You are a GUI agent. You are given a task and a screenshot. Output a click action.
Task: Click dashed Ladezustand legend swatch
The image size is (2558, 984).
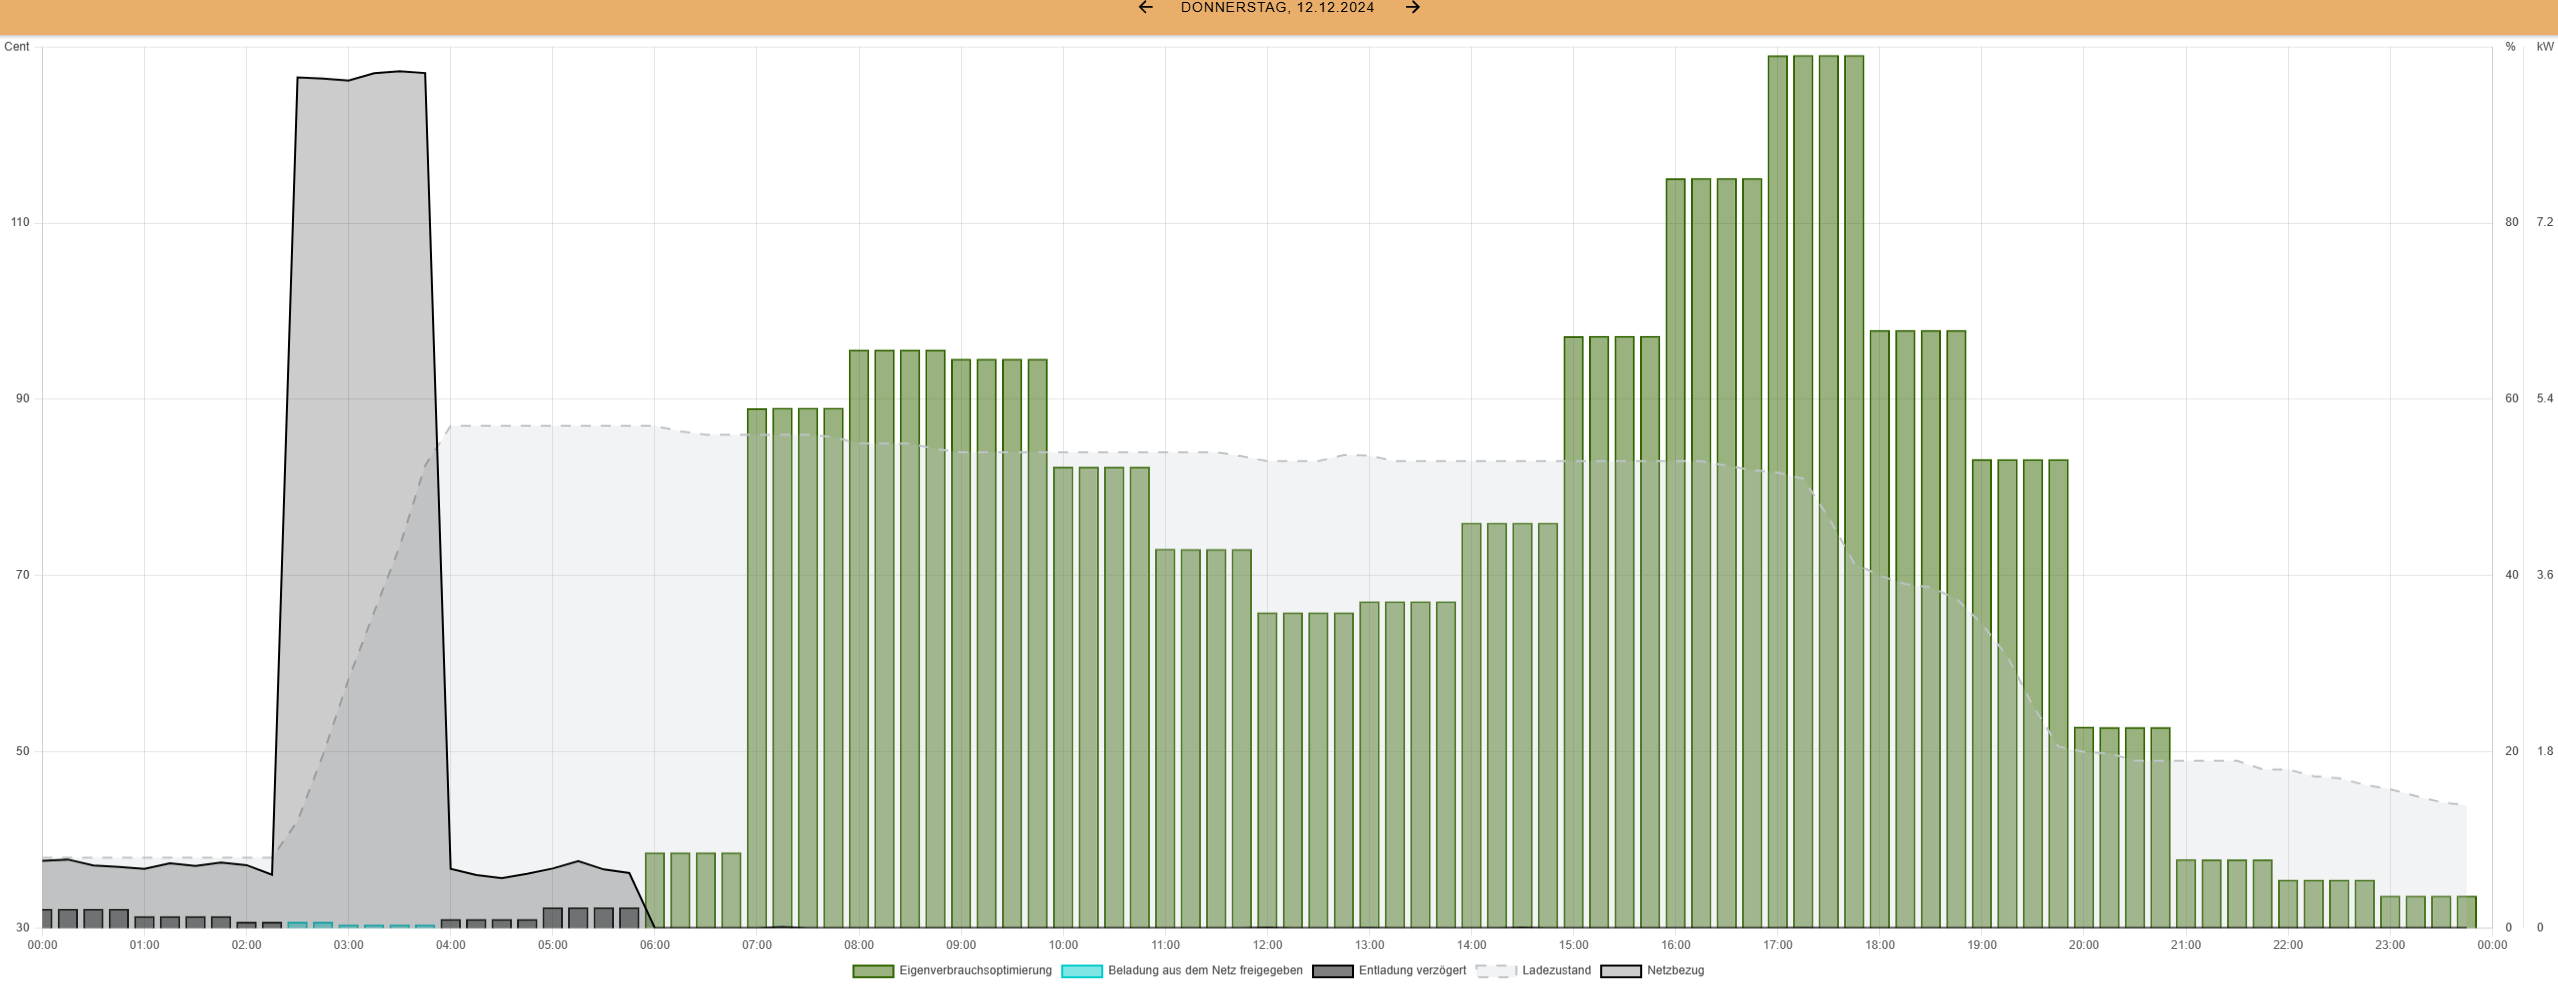1496,971
